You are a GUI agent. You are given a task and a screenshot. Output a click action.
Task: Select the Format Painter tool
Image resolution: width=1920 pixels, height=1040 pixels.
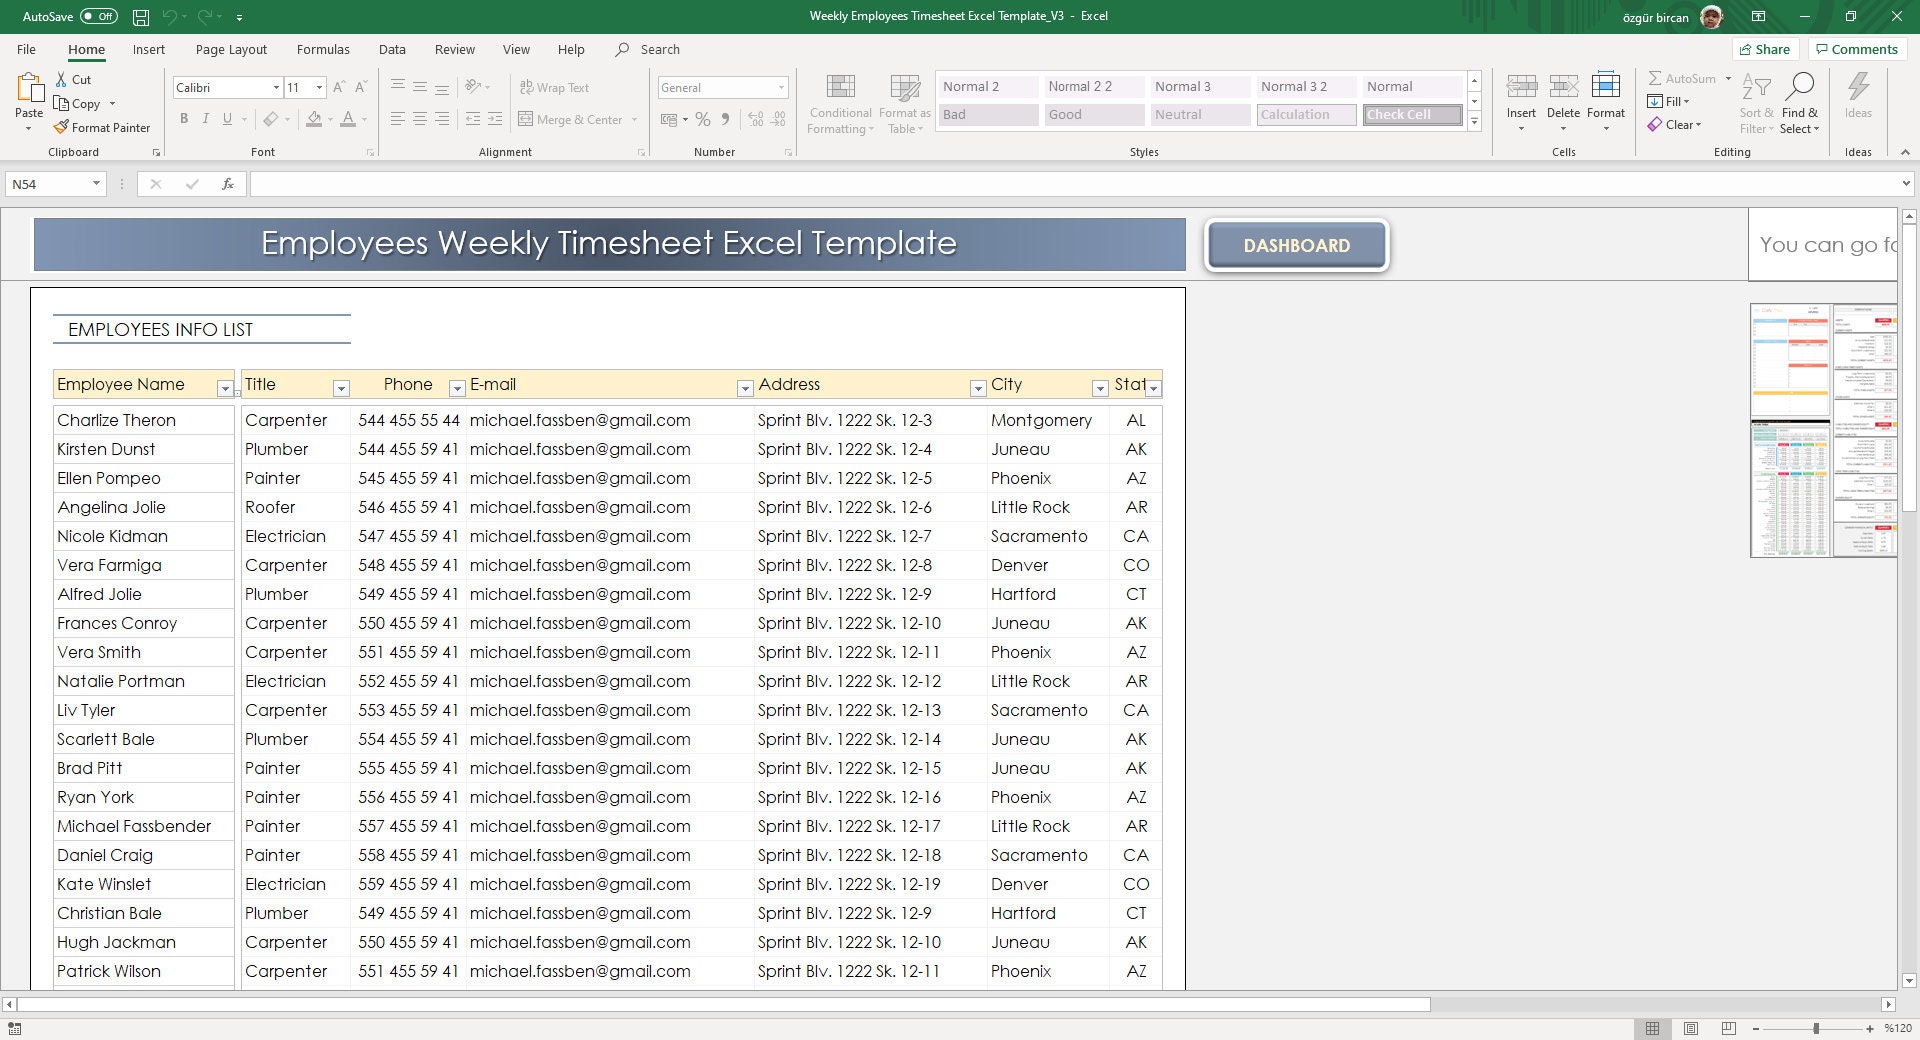click(x=102, y=127)
